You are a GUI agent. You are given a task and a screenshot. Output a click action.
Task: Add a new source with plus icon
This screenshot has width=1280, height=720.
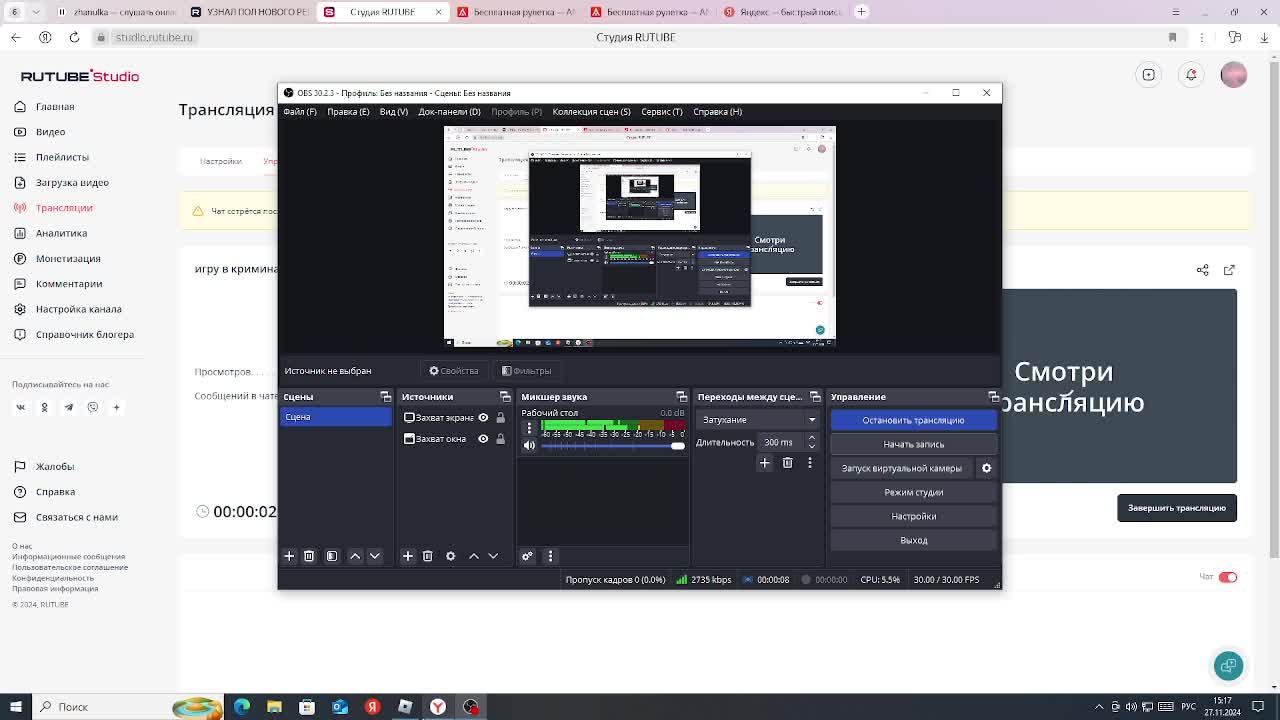click(x=408, y=556)
